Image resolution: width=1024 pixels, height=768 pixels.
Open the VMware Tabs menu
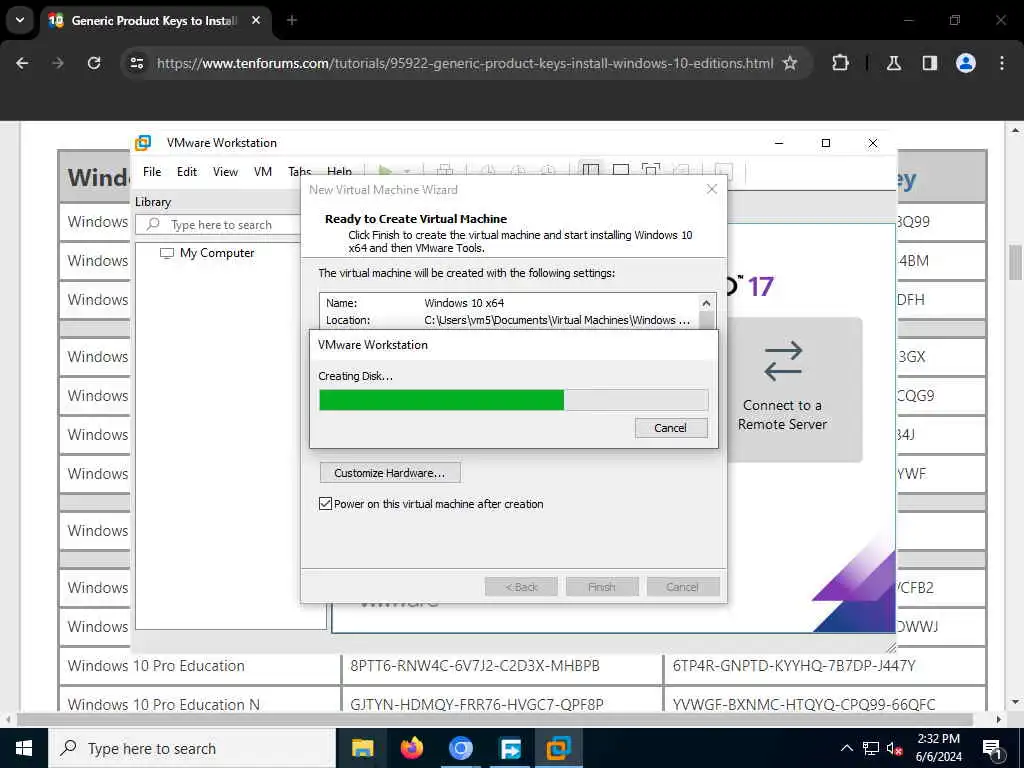300,171
